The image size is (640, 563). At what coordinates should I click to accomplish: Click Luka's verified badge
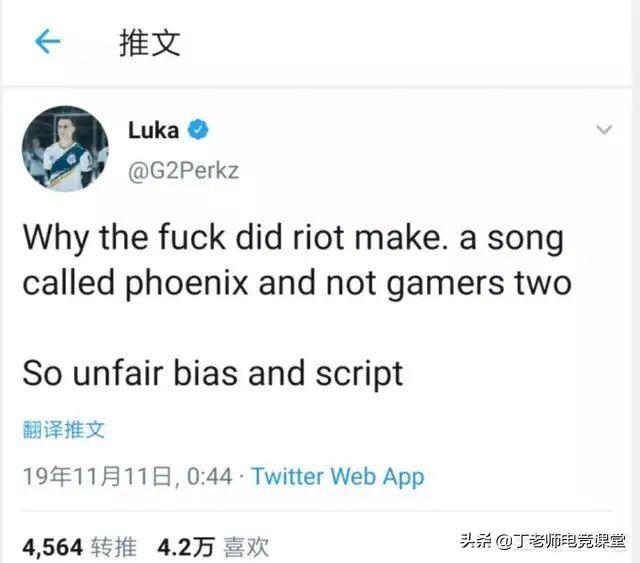point(198,130)
